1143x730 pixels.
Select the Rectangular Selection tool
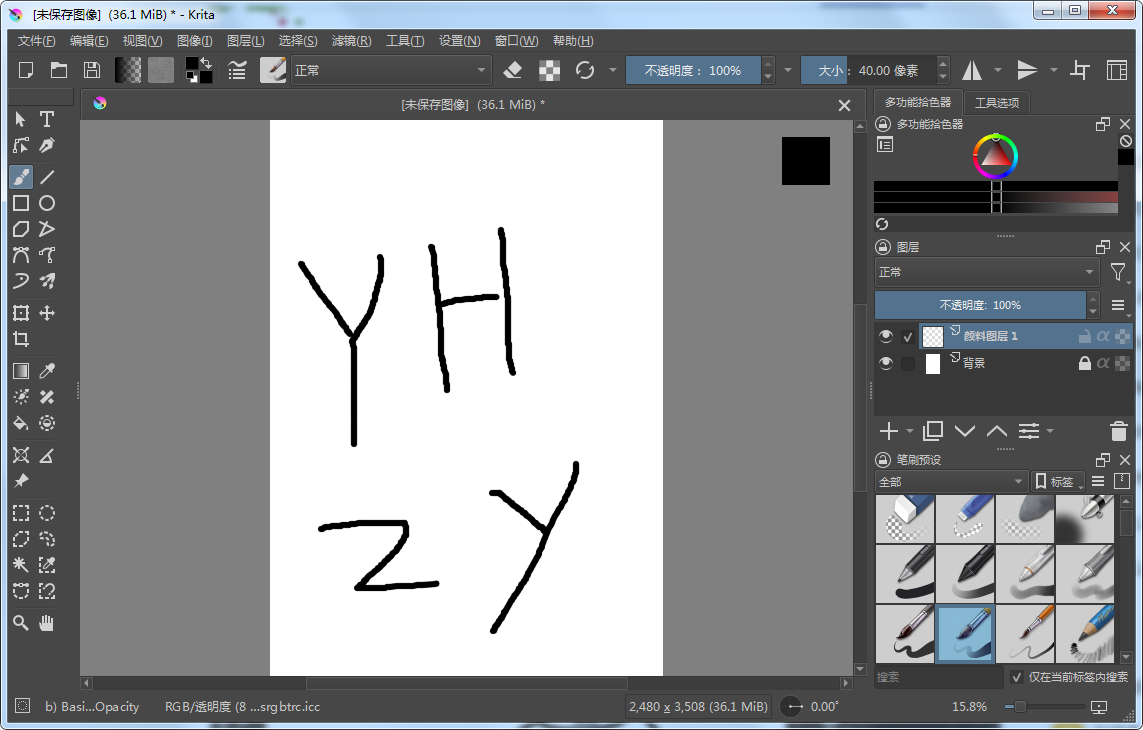point(20,513)
